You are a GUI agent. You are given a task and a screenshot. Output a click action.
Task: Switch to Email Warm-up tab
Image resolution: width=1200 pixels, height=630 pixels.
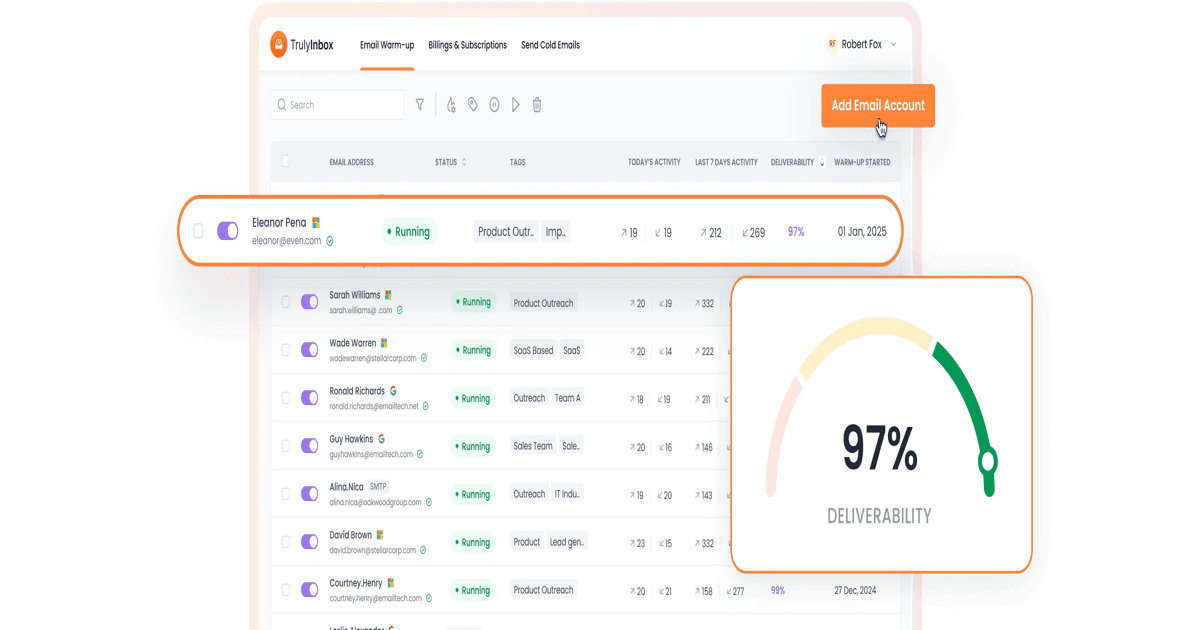pos(387,45)
